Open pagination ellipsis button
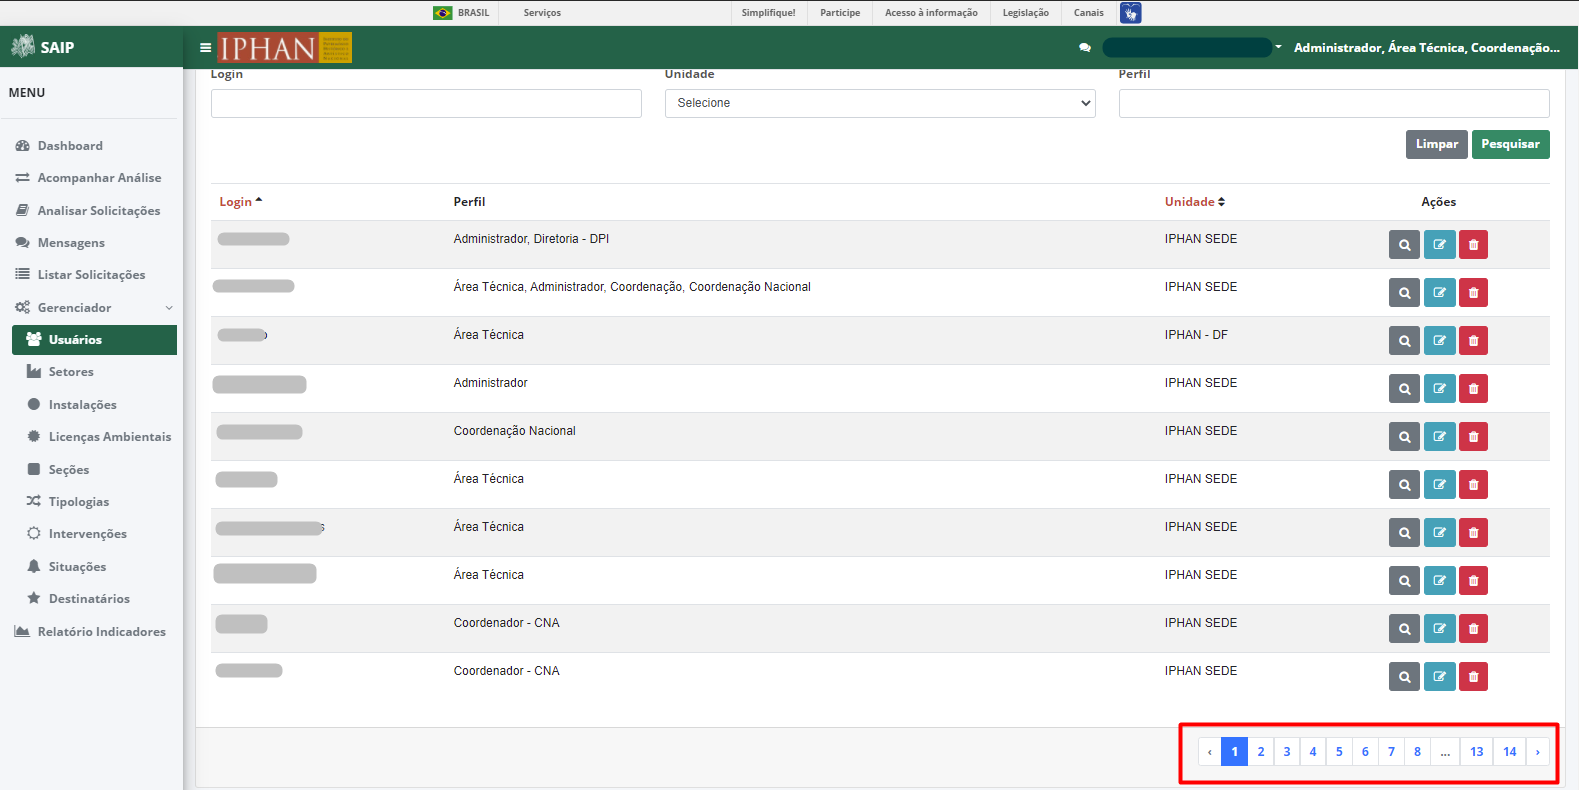The width and height of the screenshot is (1579, 790). [x=1445, y=752]
